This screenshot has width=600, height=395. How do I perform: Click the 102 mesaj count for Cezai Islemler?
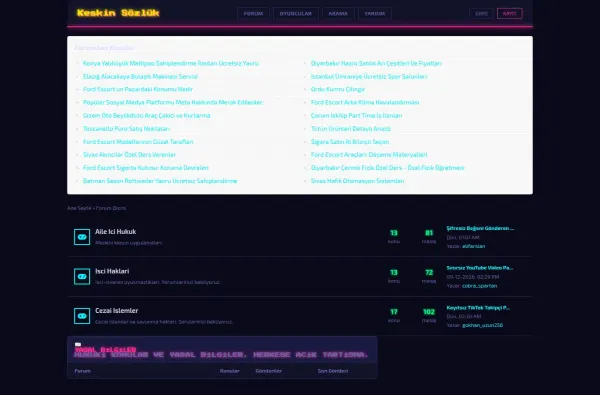click(429, 312)
